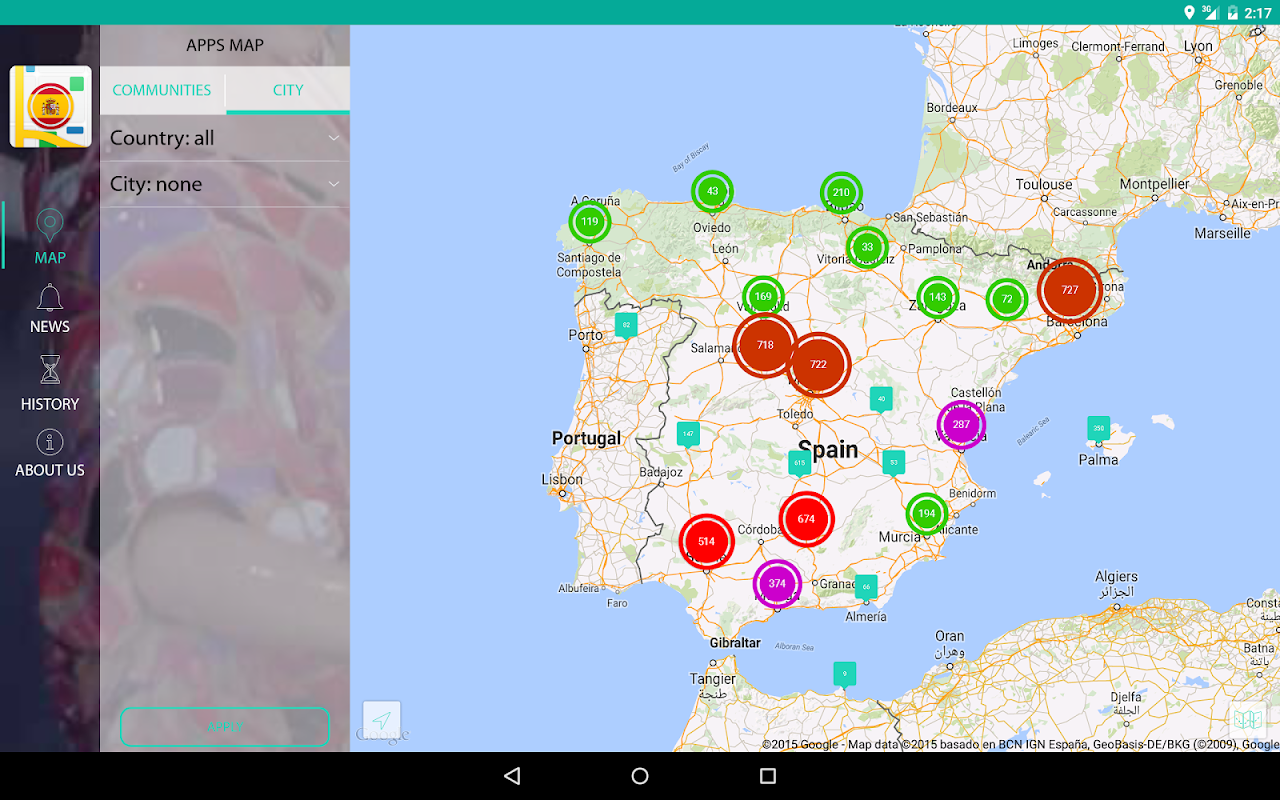
Task: Expand the Country: all dropdown
Action: [x=225, y=138]
